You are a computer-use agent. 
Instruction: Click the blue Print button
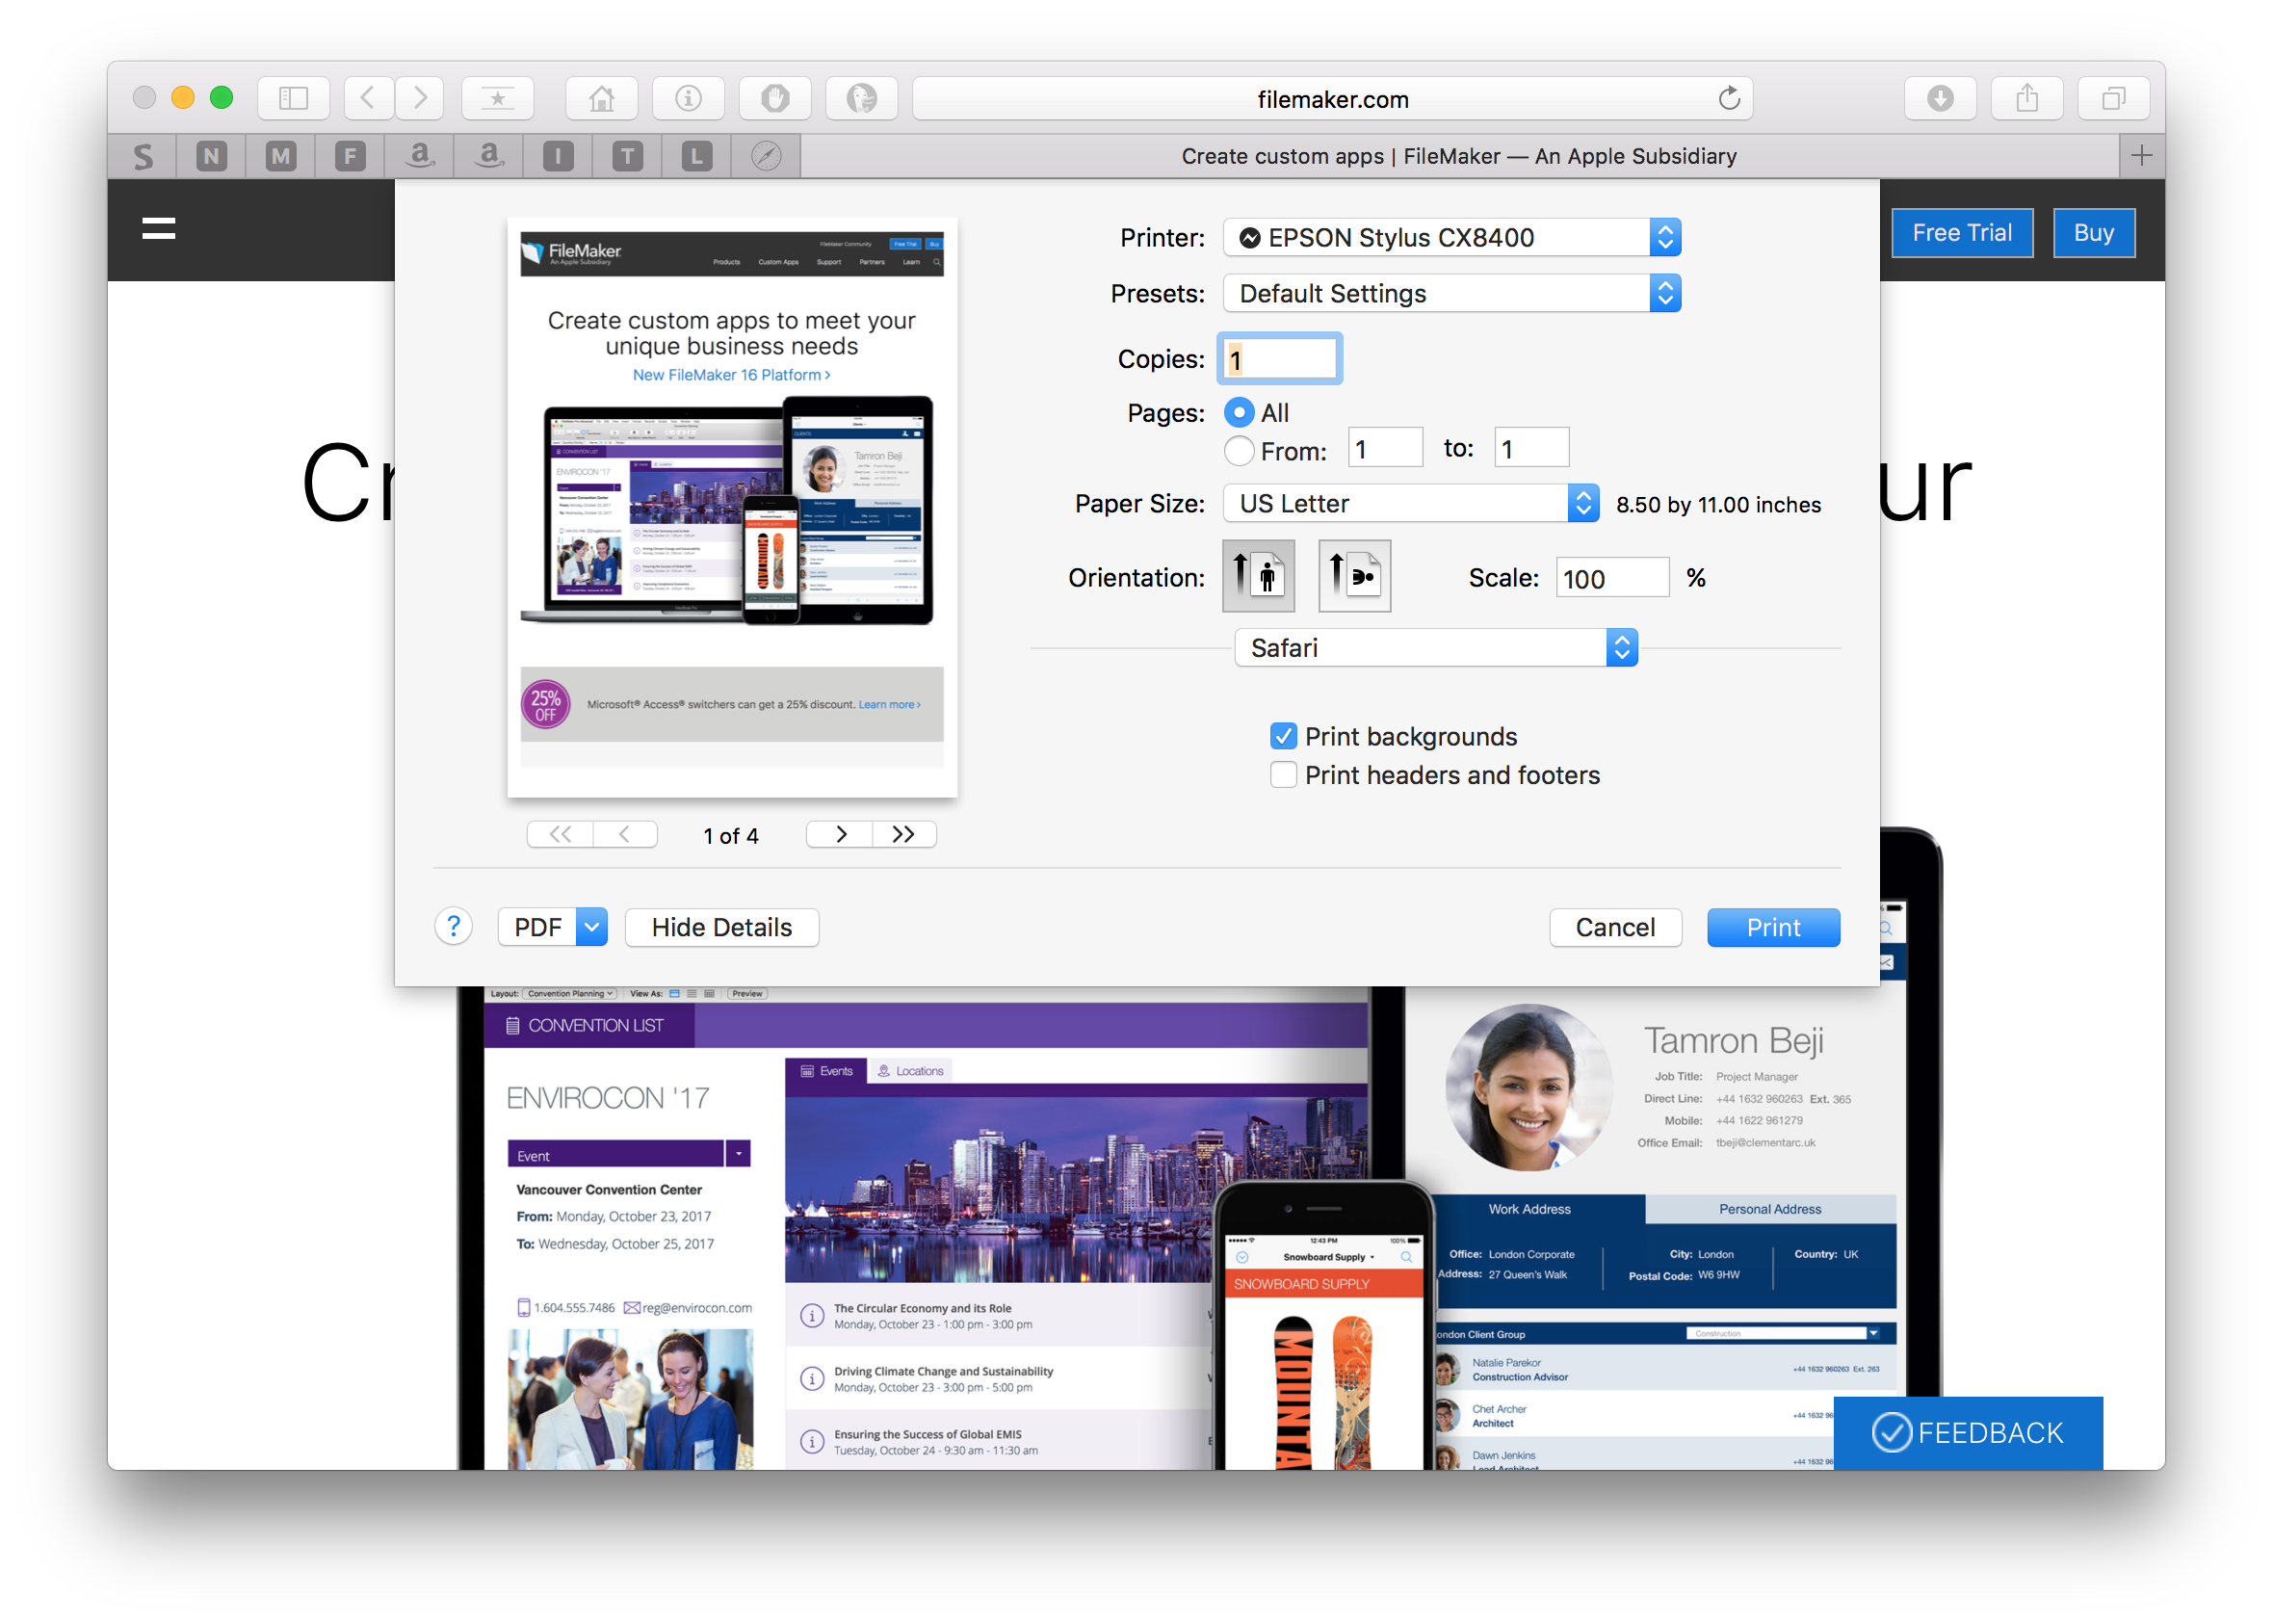1773,927
